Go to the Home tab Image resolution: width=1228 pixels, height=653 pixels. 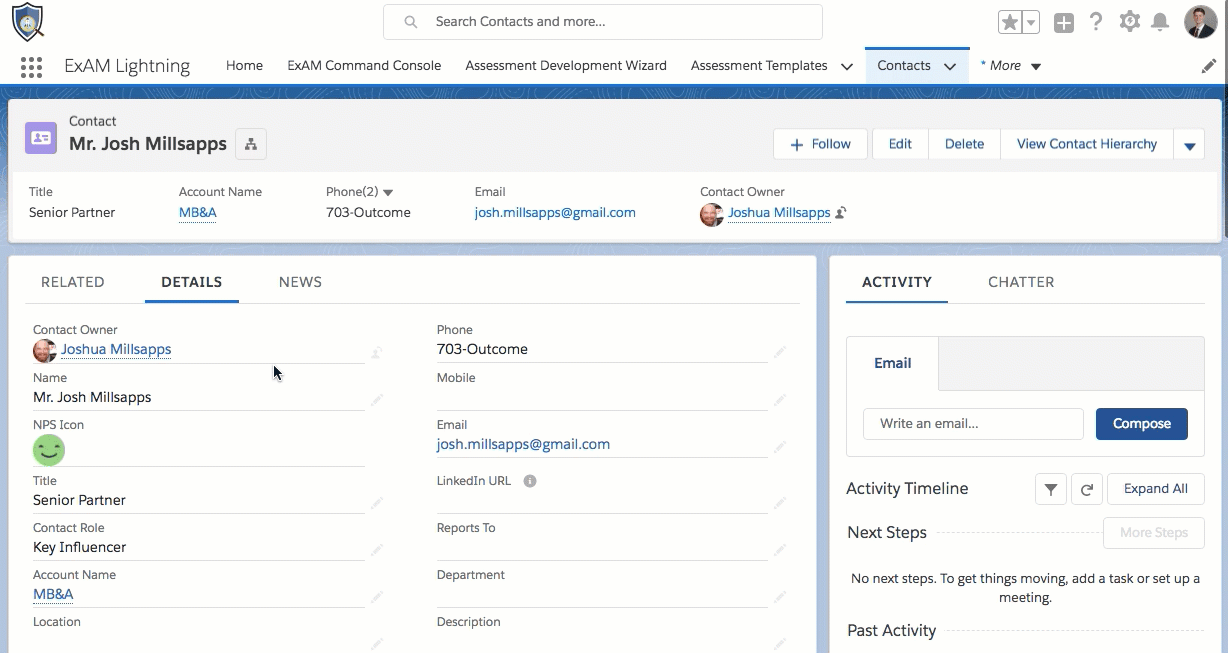[244, 66]
